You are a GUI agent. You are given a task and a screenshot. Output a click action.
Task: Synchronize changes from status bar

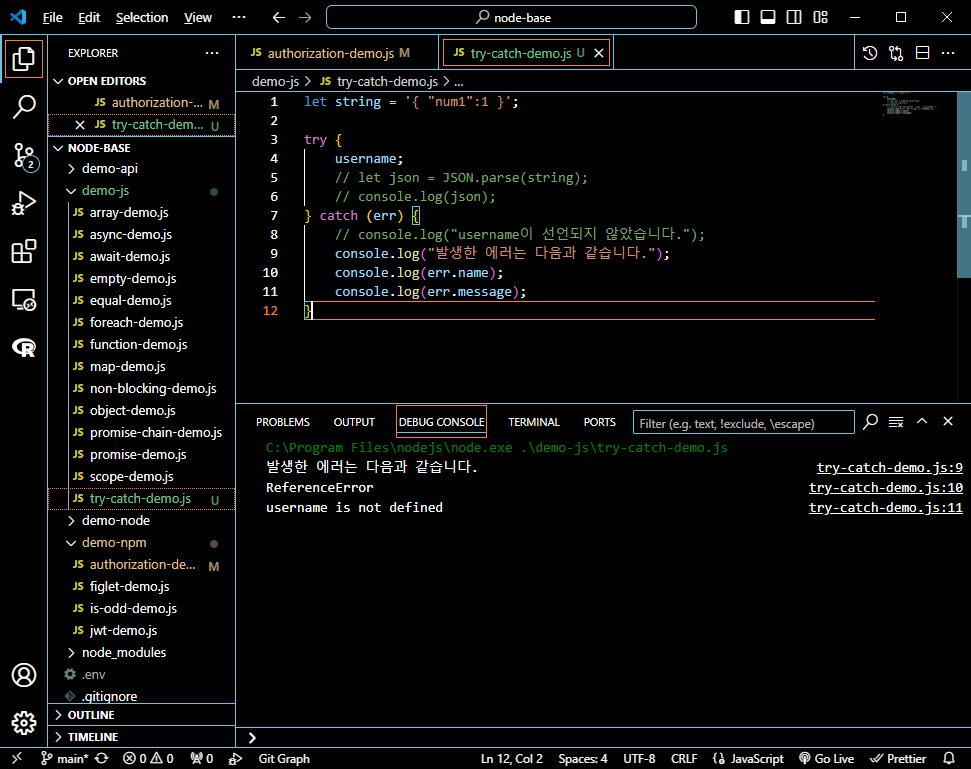click(102, 758)
